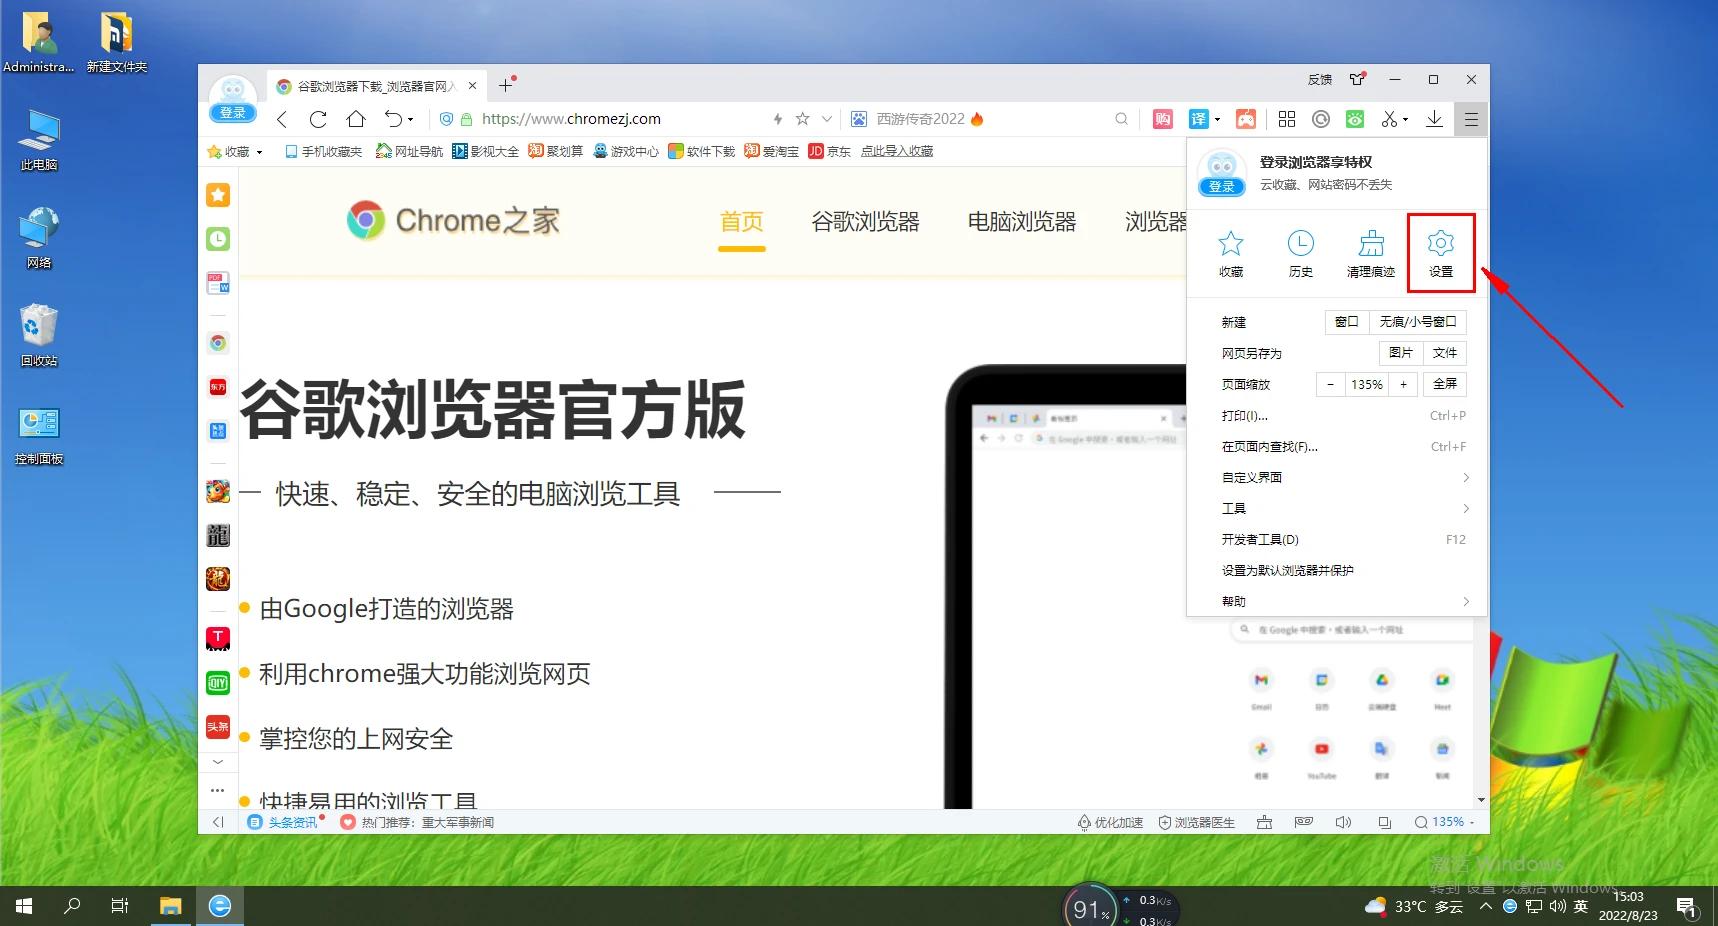Open the Chrome logo sidebar icon
The image size is (1718, 926).
point(218,343)
